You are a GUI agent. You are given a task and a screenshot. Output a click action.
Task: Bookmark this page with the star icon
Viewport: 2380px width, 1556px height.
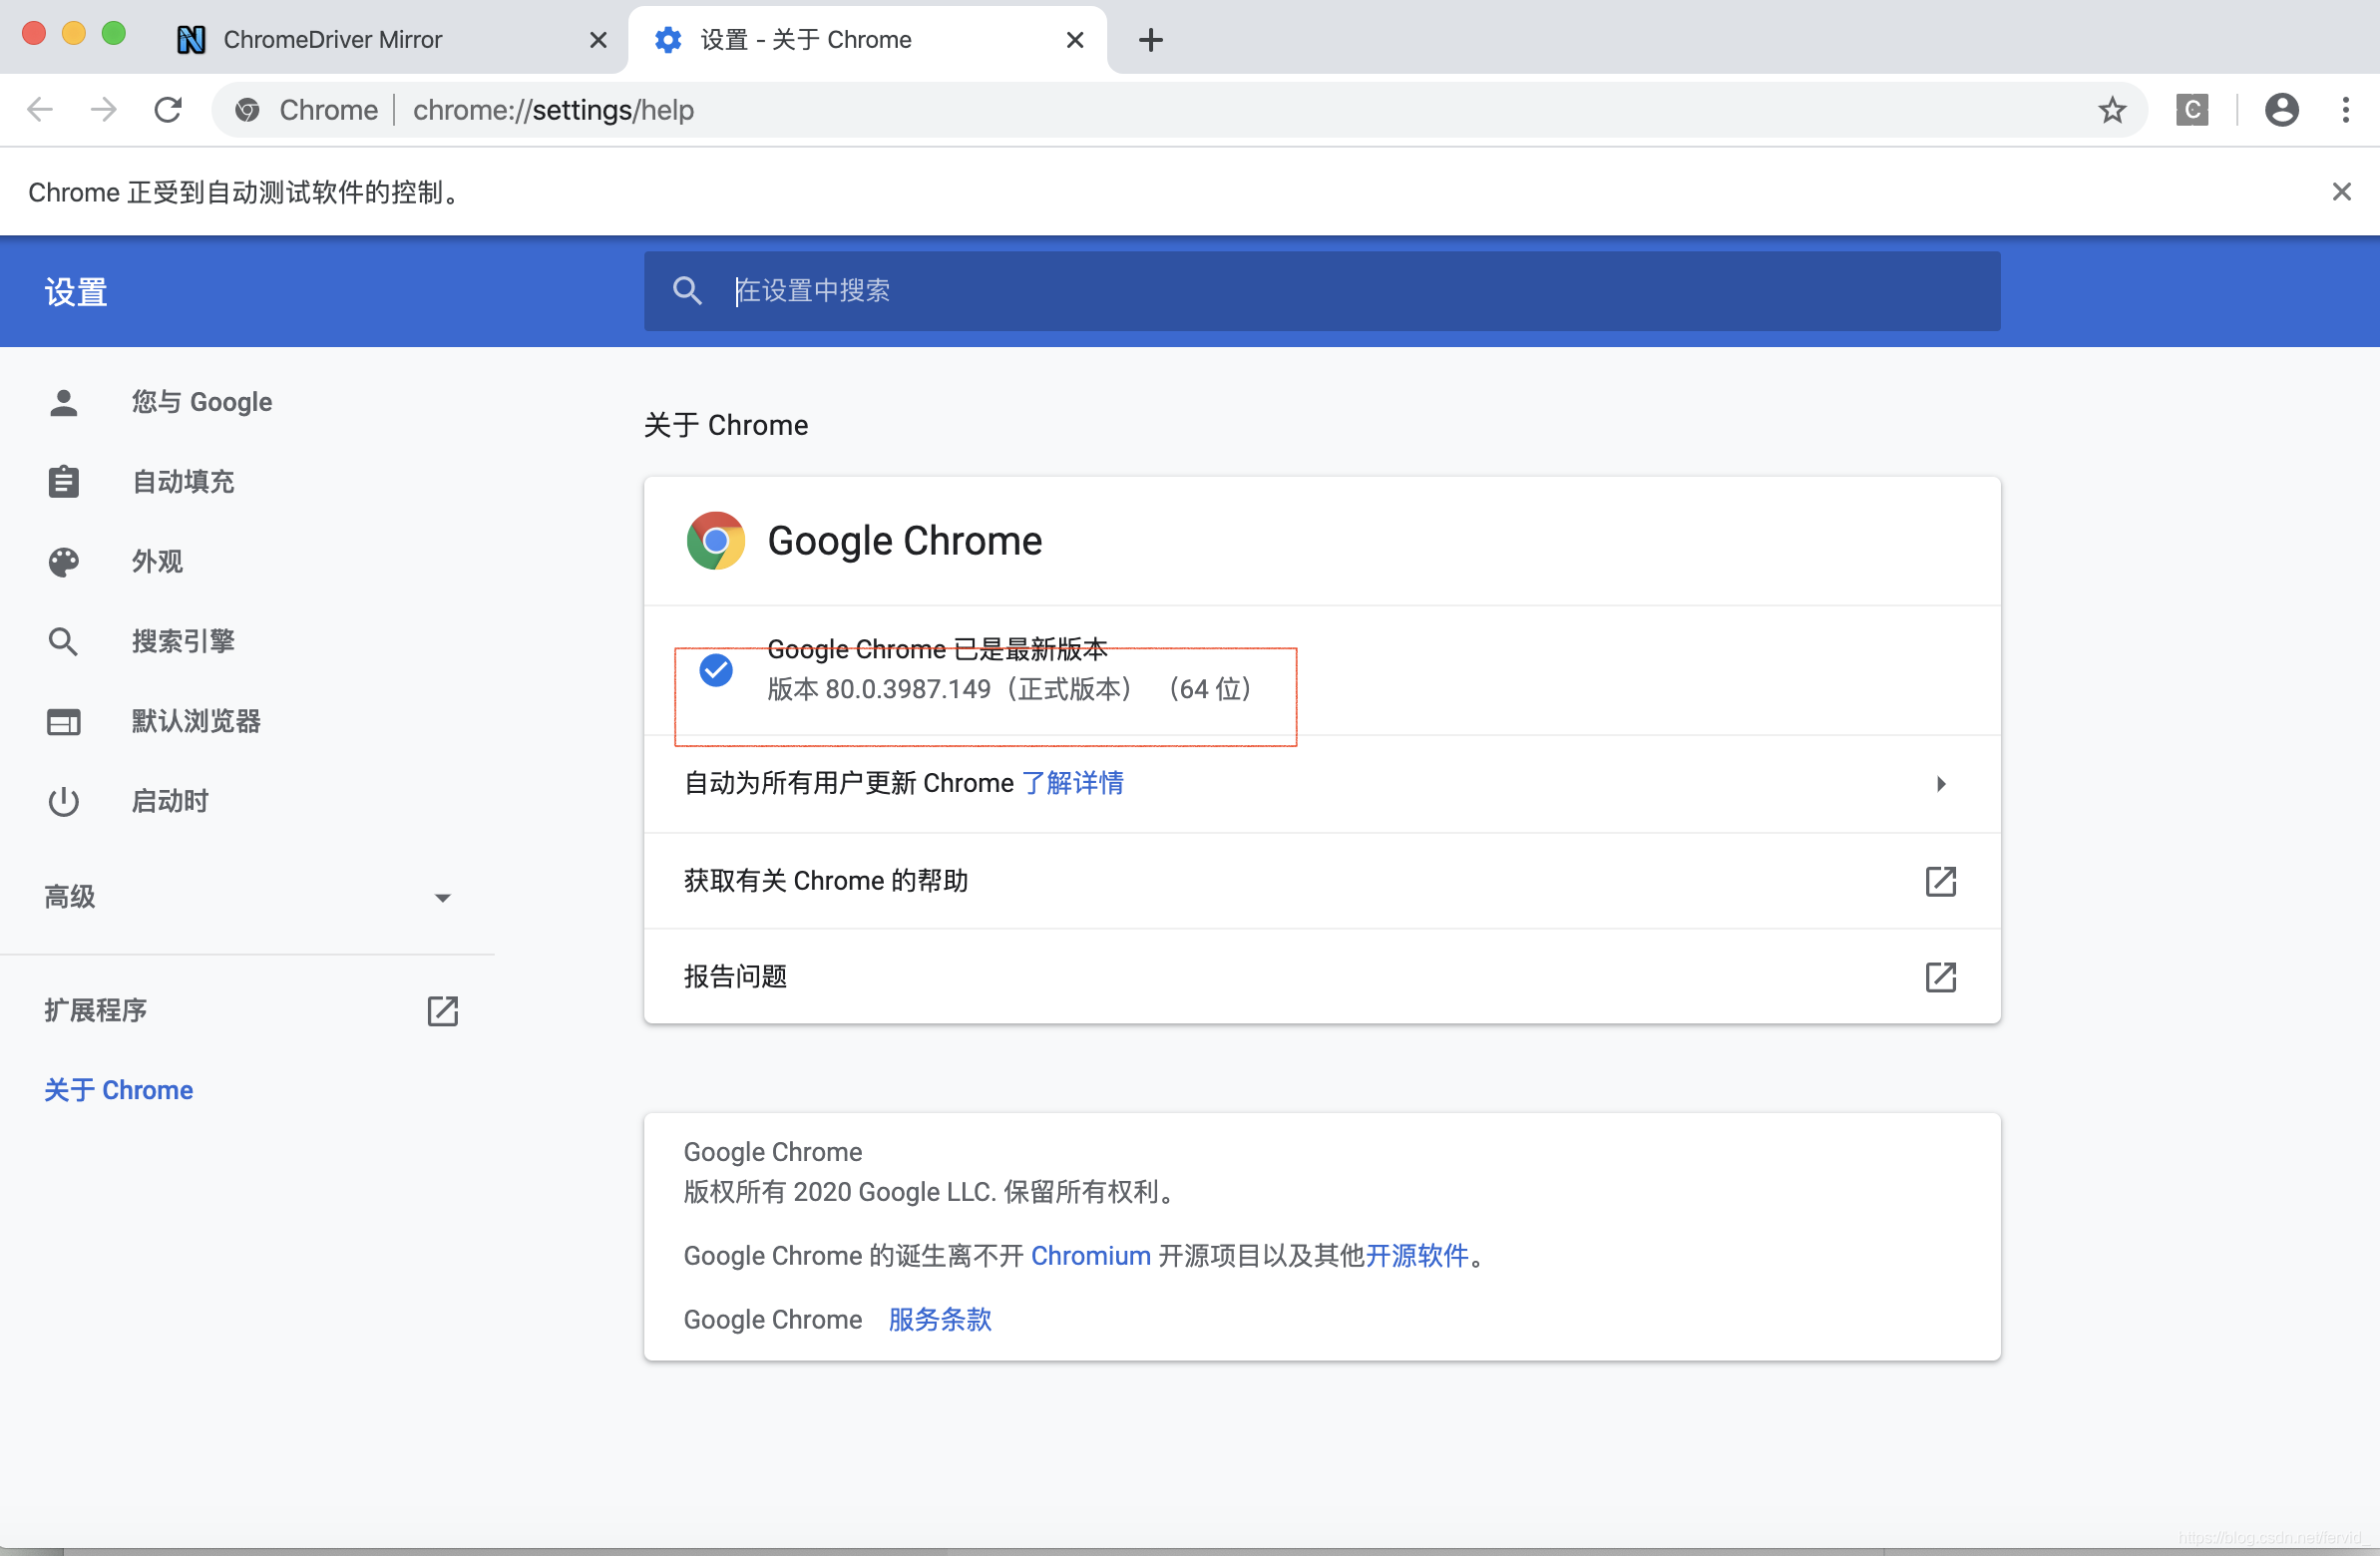pyautogui.click(x=2112, y=110)
